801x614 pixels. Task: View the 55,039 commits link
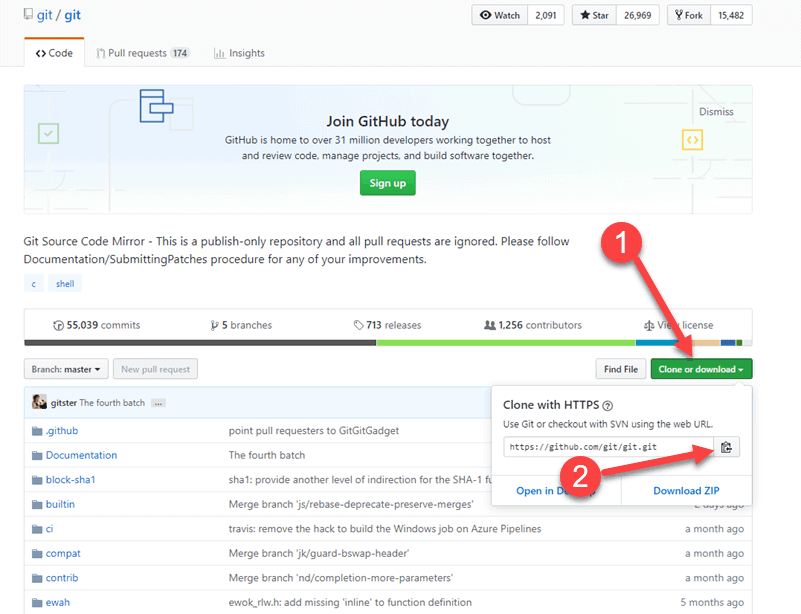97,325
